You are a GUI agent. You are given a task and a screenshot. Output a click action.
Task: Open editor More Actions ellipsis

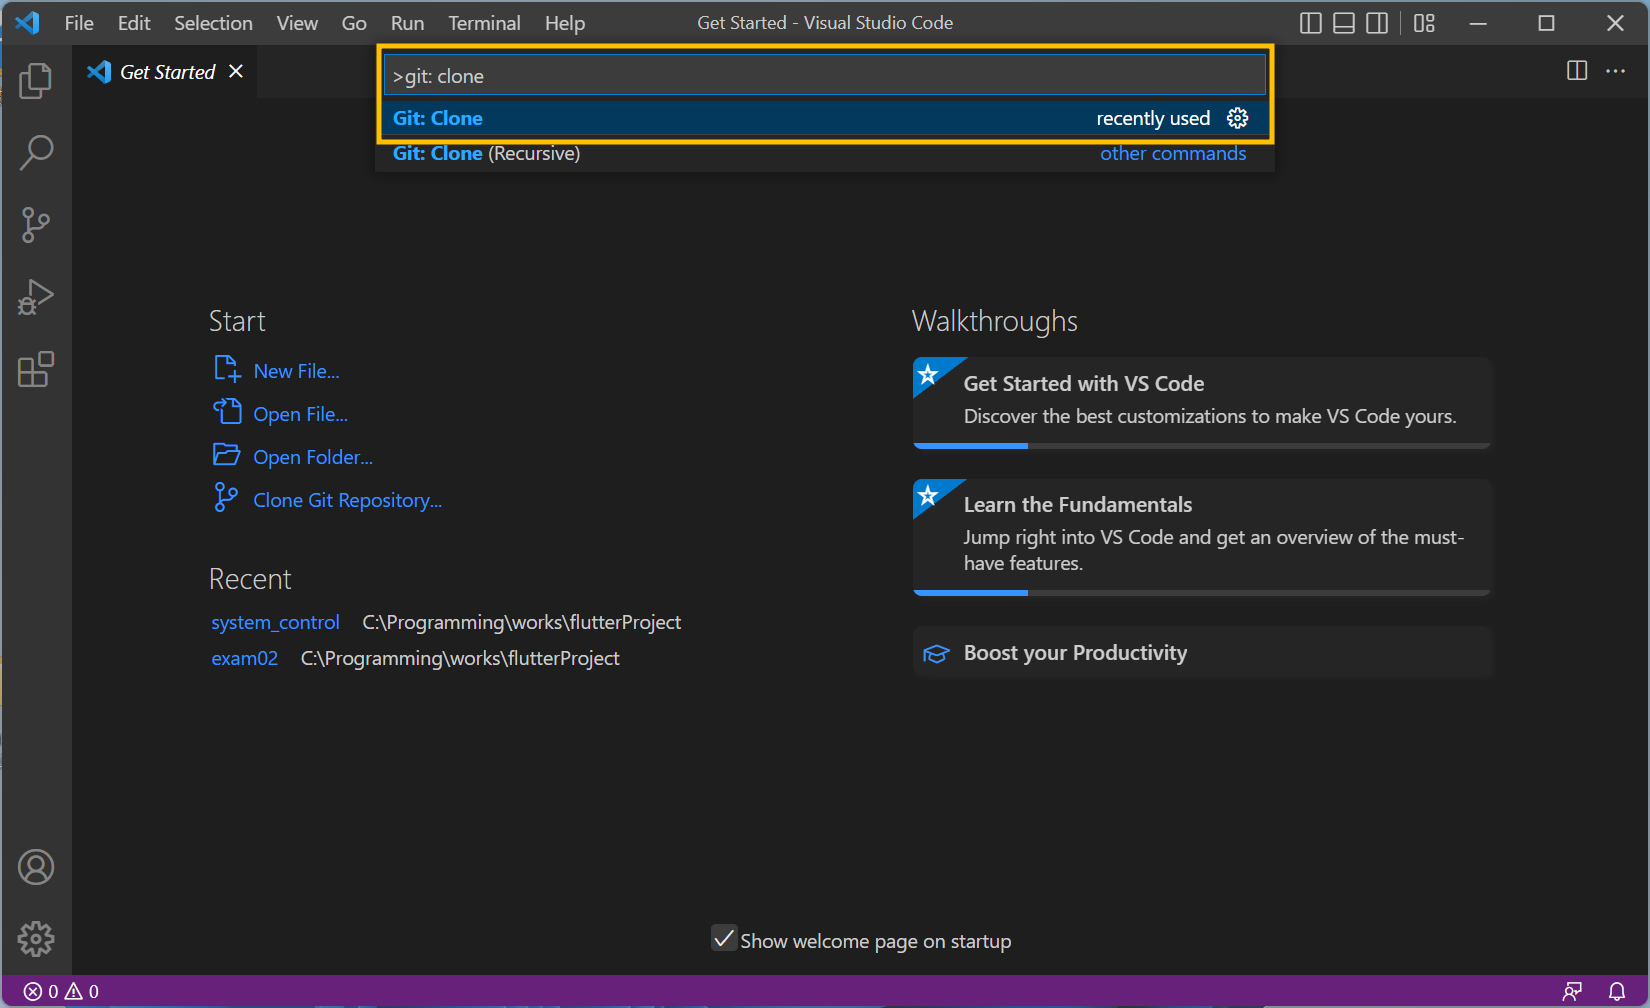point(1615,71)
